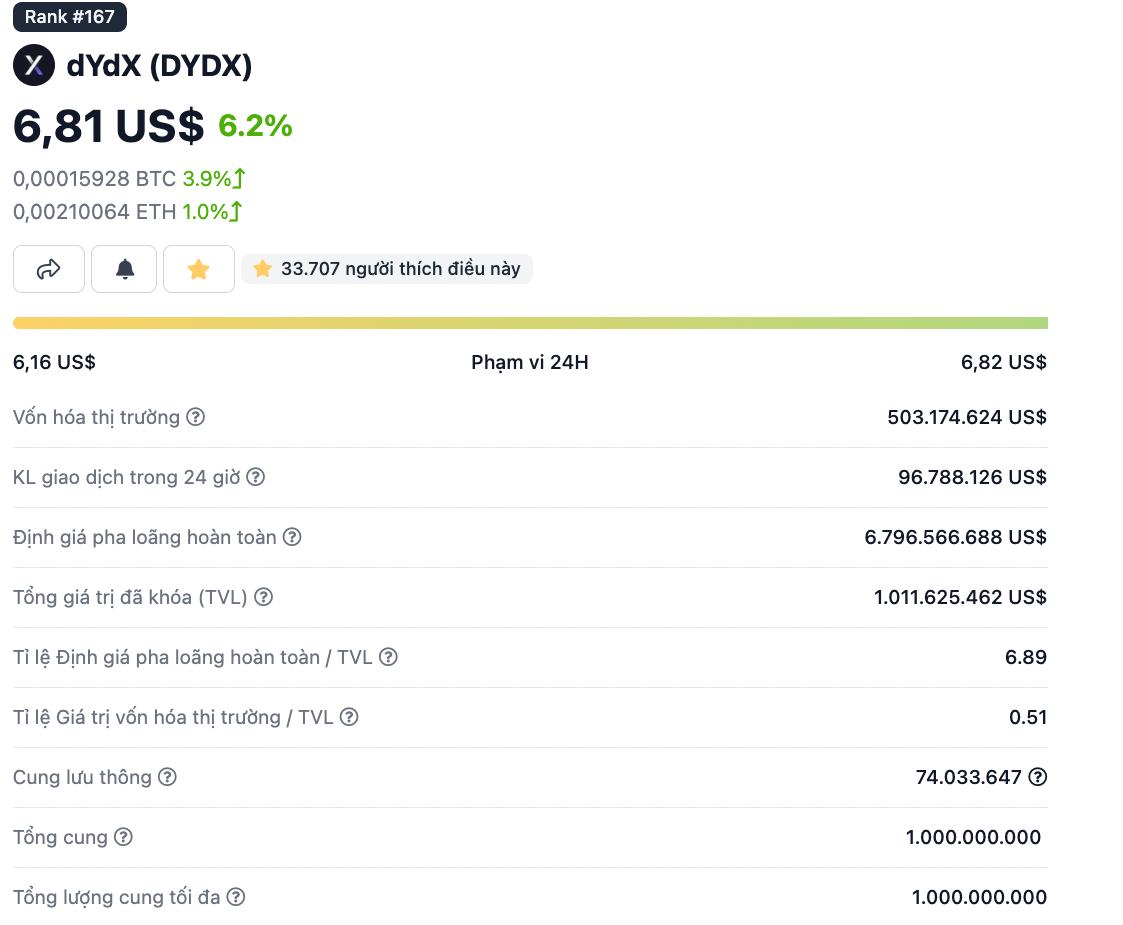Click the 0.51 ratio value
This screenshot has height=925, width=1123.
1028,717
